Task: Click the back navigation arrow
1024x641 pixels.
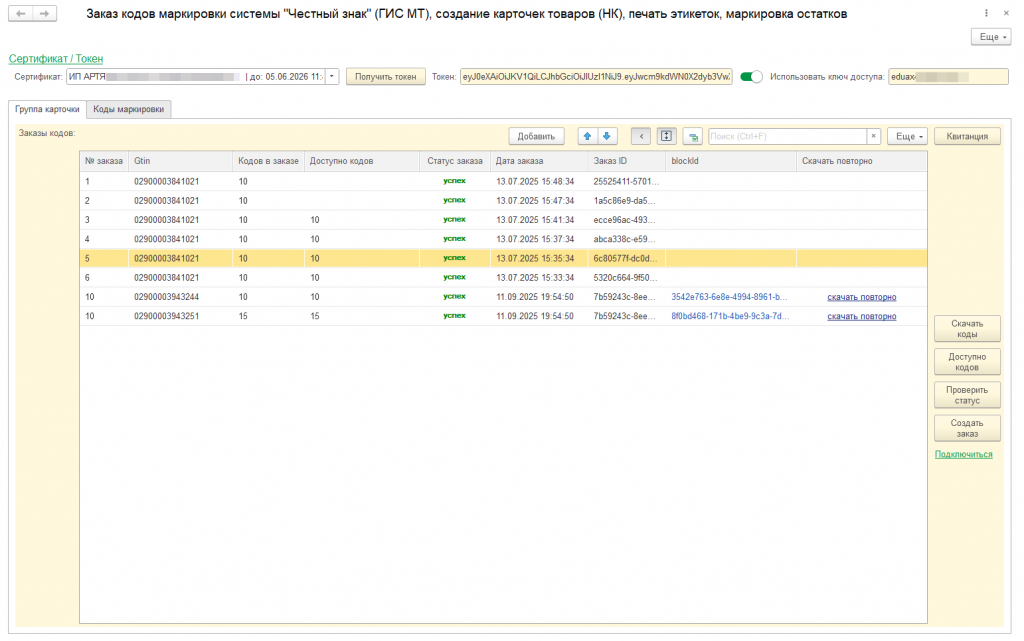Action: click(x=21, y=13)
